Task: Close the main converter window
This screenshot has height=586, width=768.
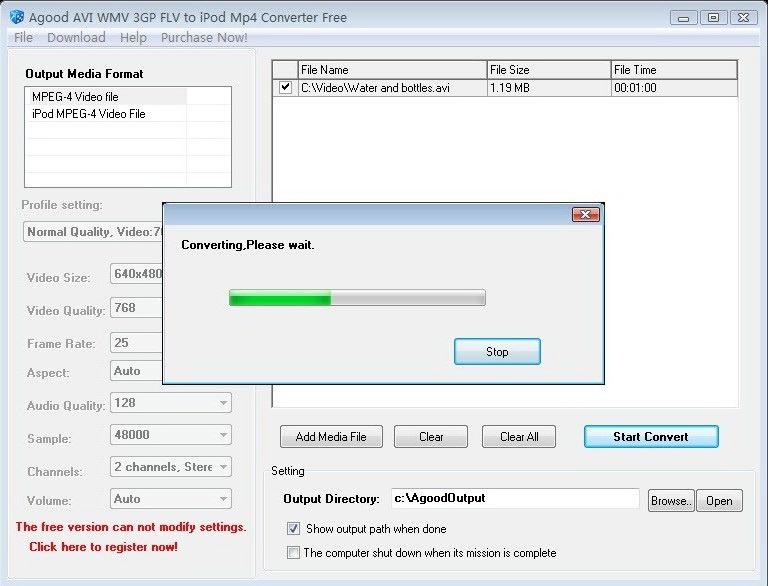Action: tap(744, 18)
